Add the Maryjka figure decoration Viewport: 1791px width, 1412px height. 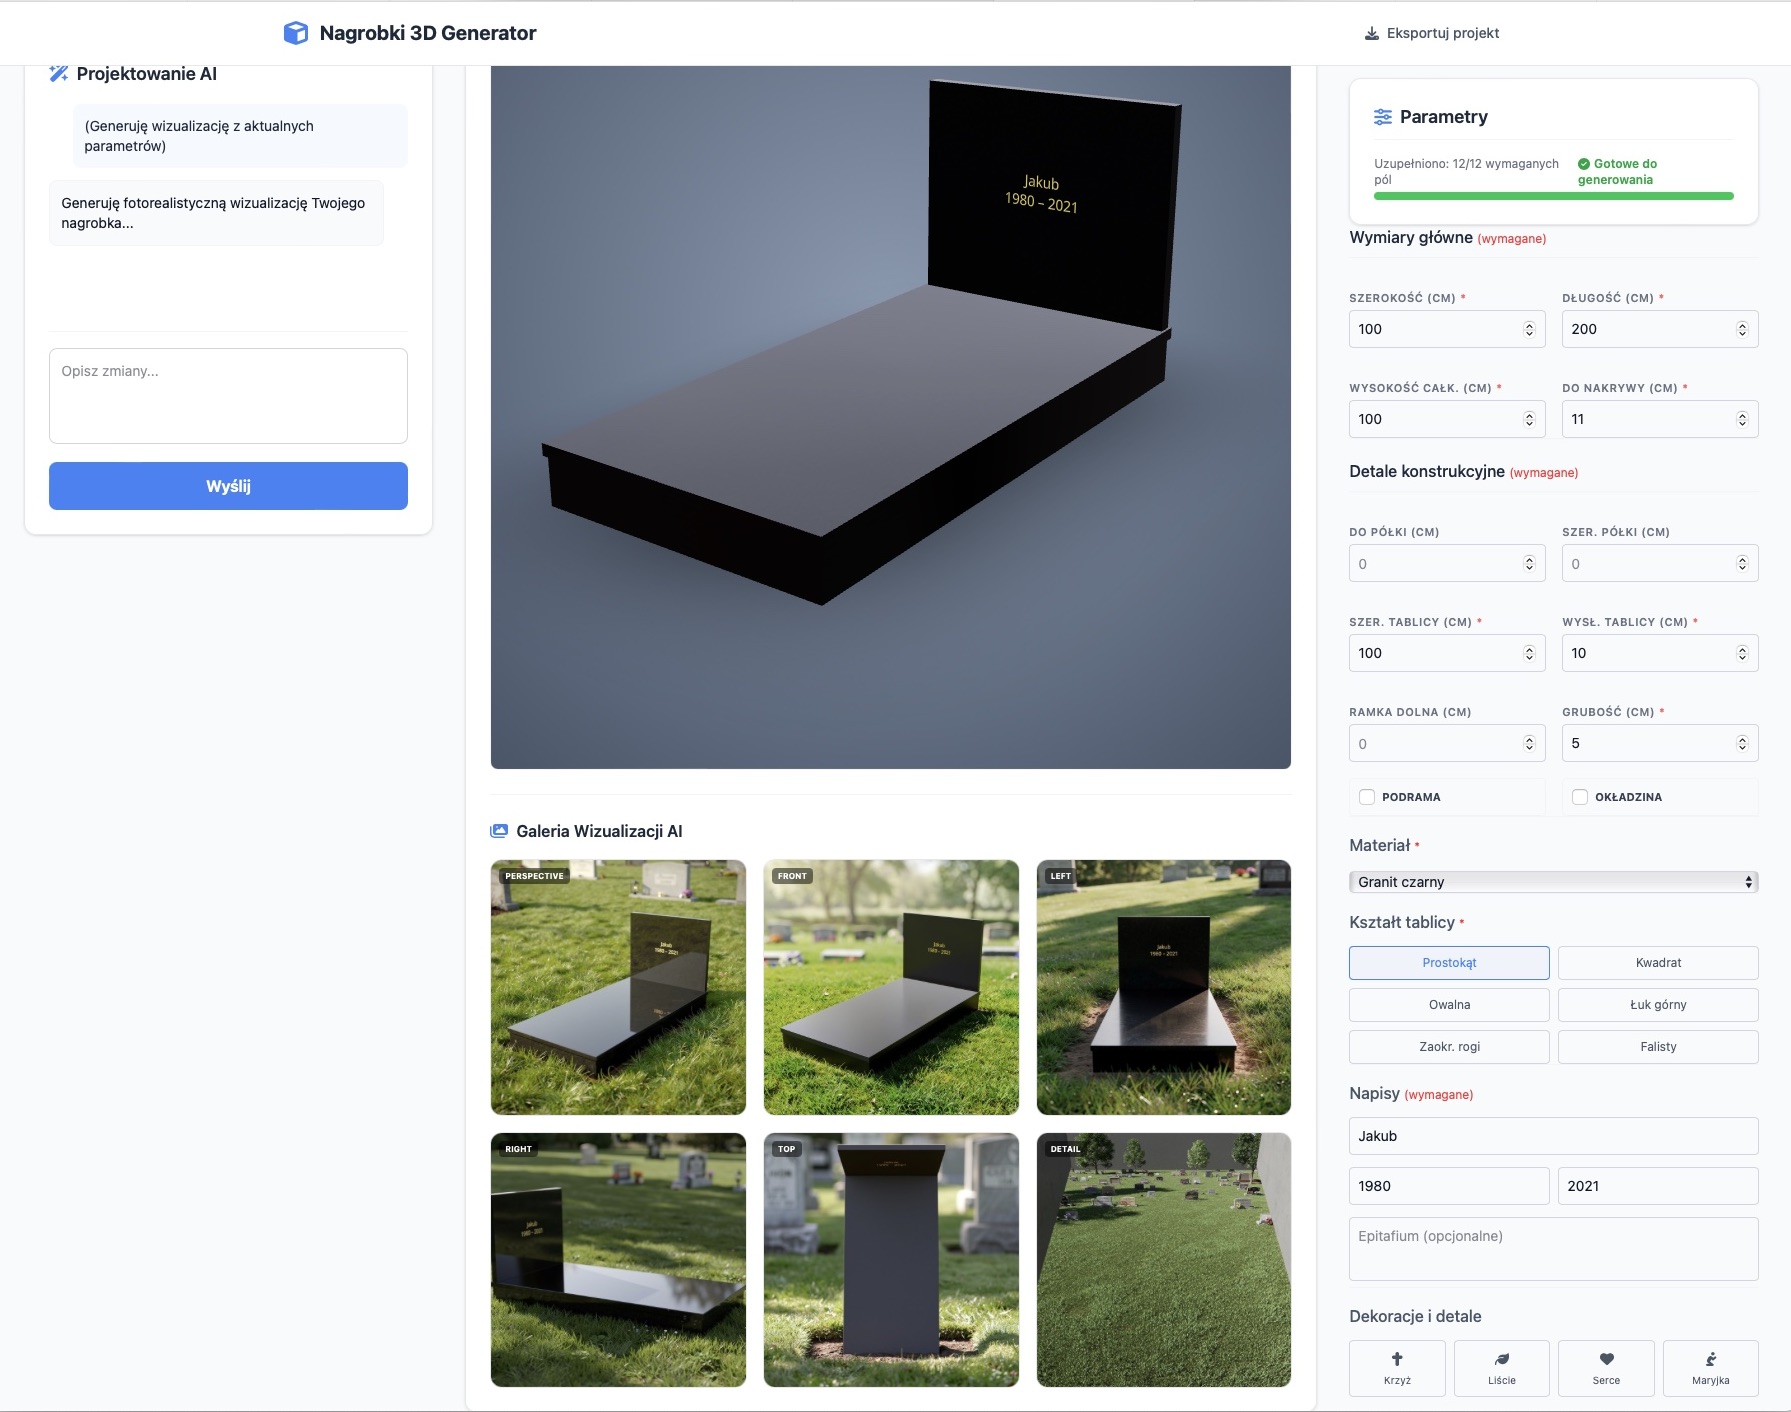(x=1711, y=1367)
